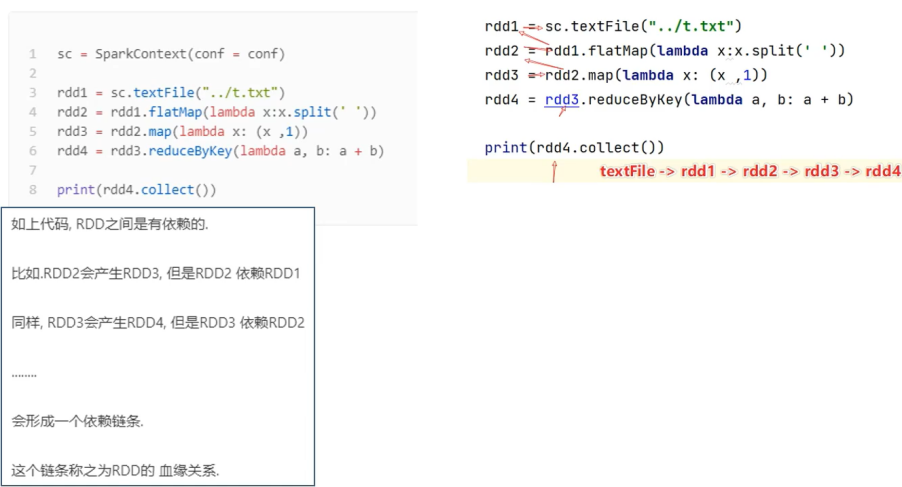Click the sentence '同样, RDD3会产生RDD4, 但是RDD3 依赖RDD2'
The image size is (902, 487).
point(158,323)
